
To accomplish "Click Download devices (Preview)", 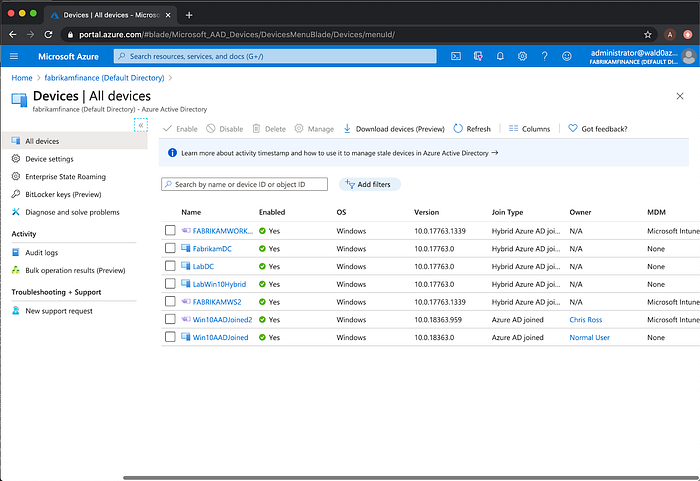I will pyautogui.click(x=394, y=129).
